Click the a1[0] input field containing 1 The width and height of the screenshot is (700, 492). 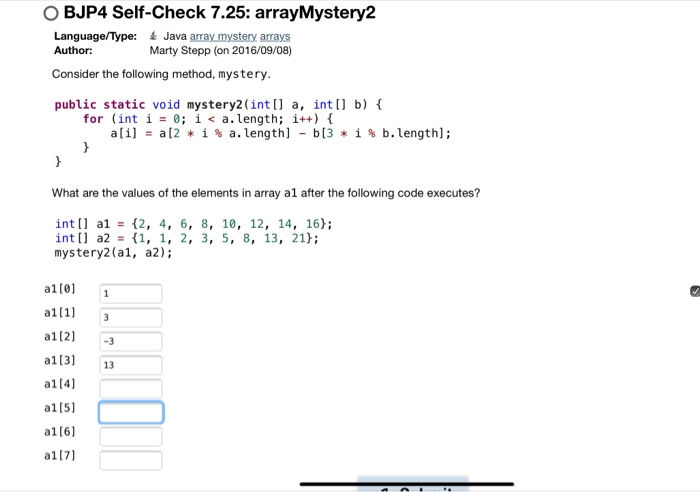[x=131, y=293]
